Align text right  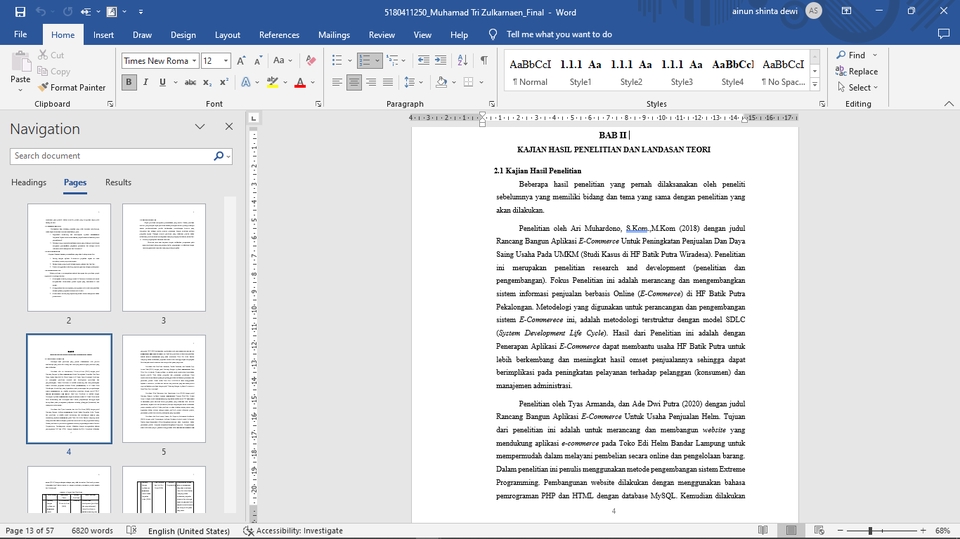(x=371, y=82)
